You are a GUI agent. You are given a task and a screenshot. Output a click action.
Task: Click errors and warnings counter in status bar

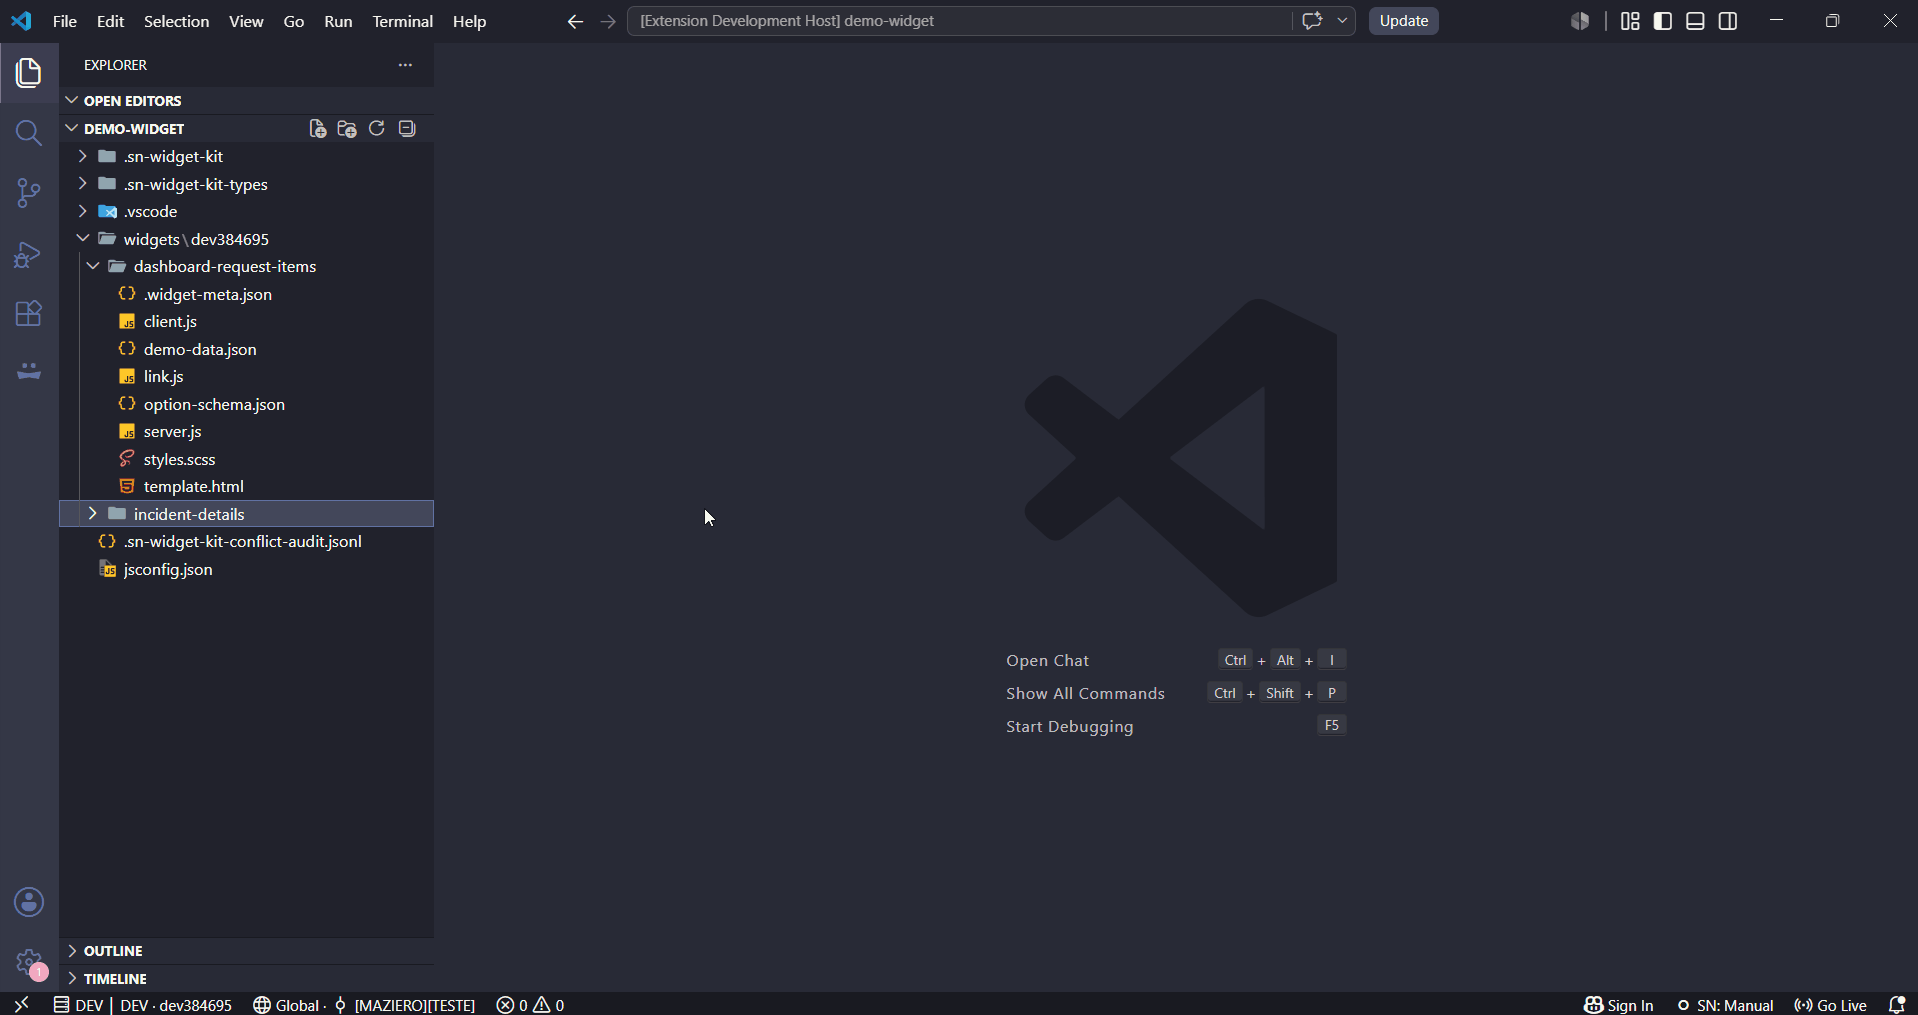tap(531, 1004)
